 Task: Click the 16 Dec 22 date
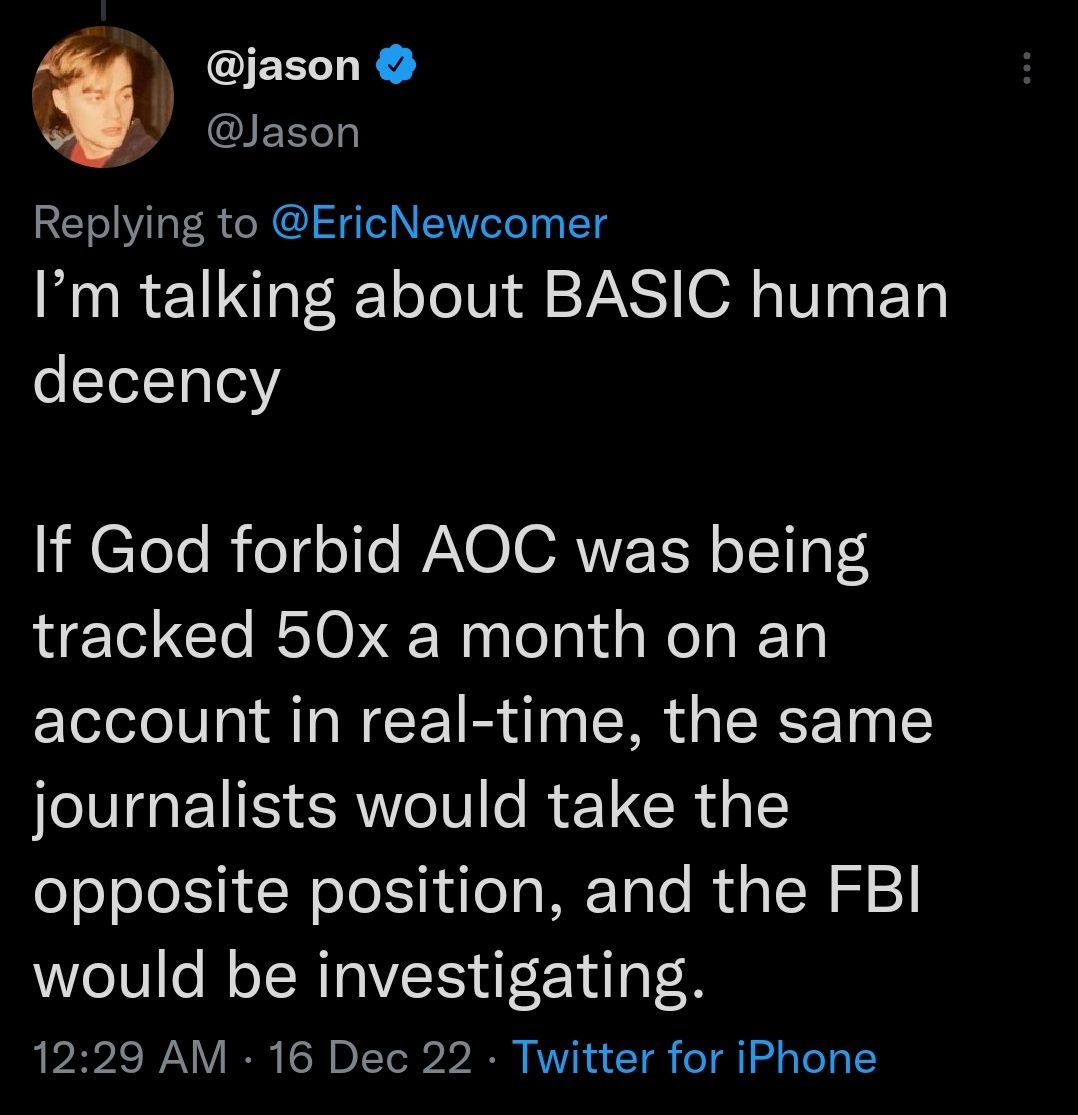370,1057
